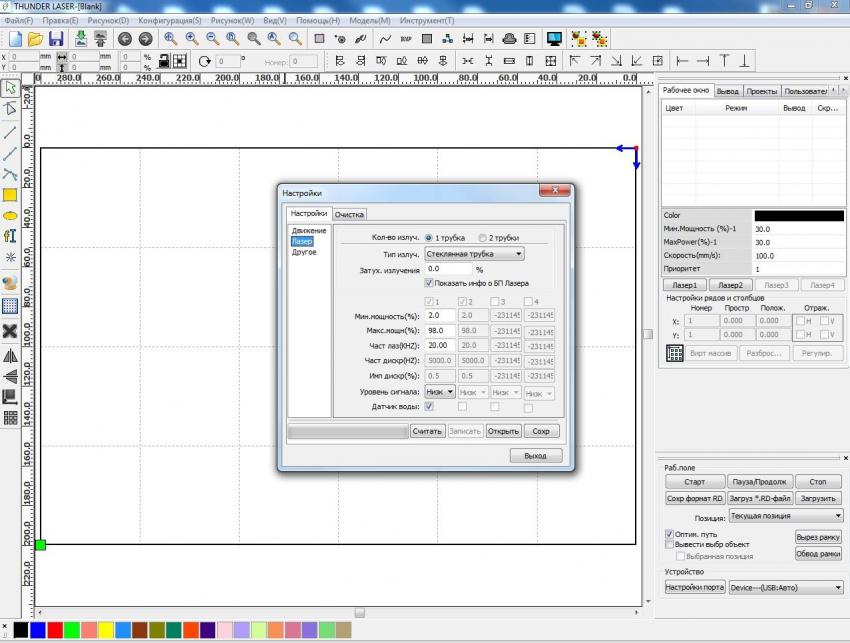Click the monitor preview icon in toolbar
Screen dimensions: 850x643
[554, 39]
